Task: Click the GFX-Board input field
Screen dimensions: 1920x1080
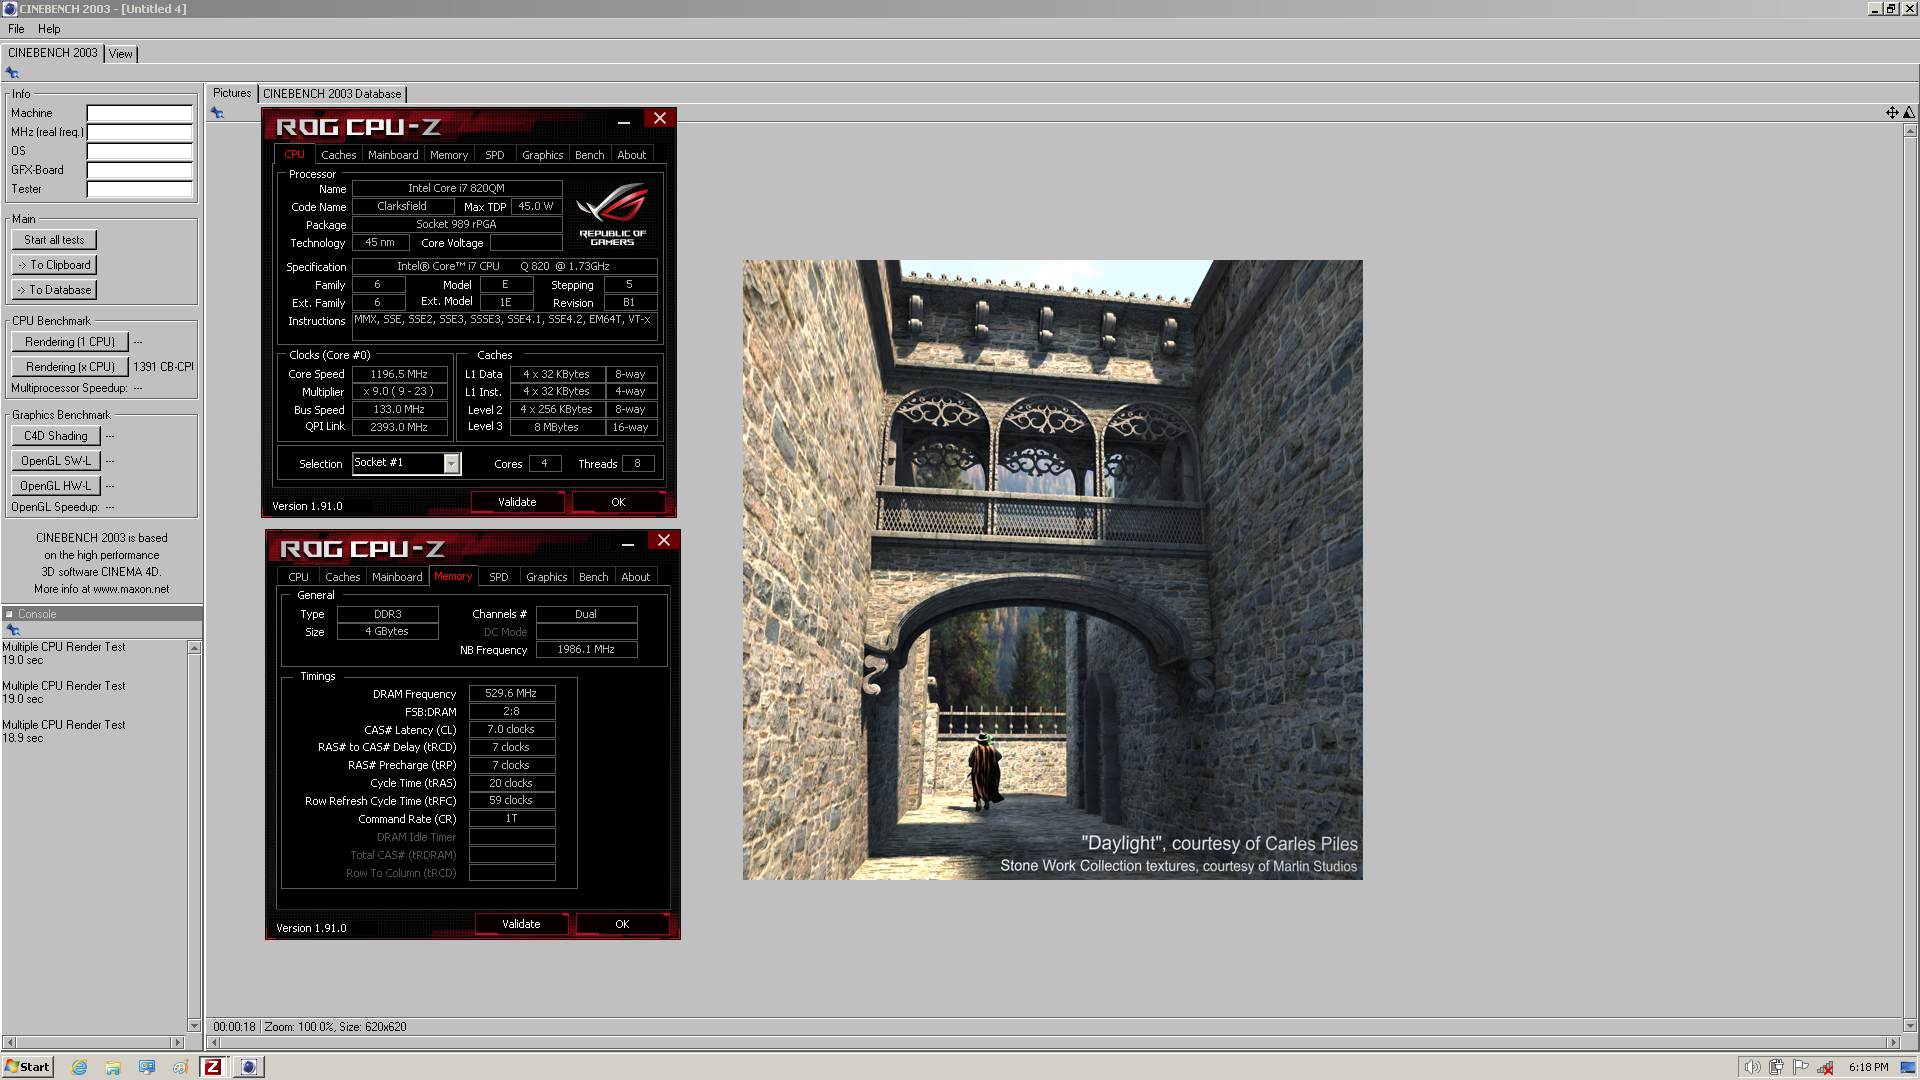Action: click(x=139, y=170)
